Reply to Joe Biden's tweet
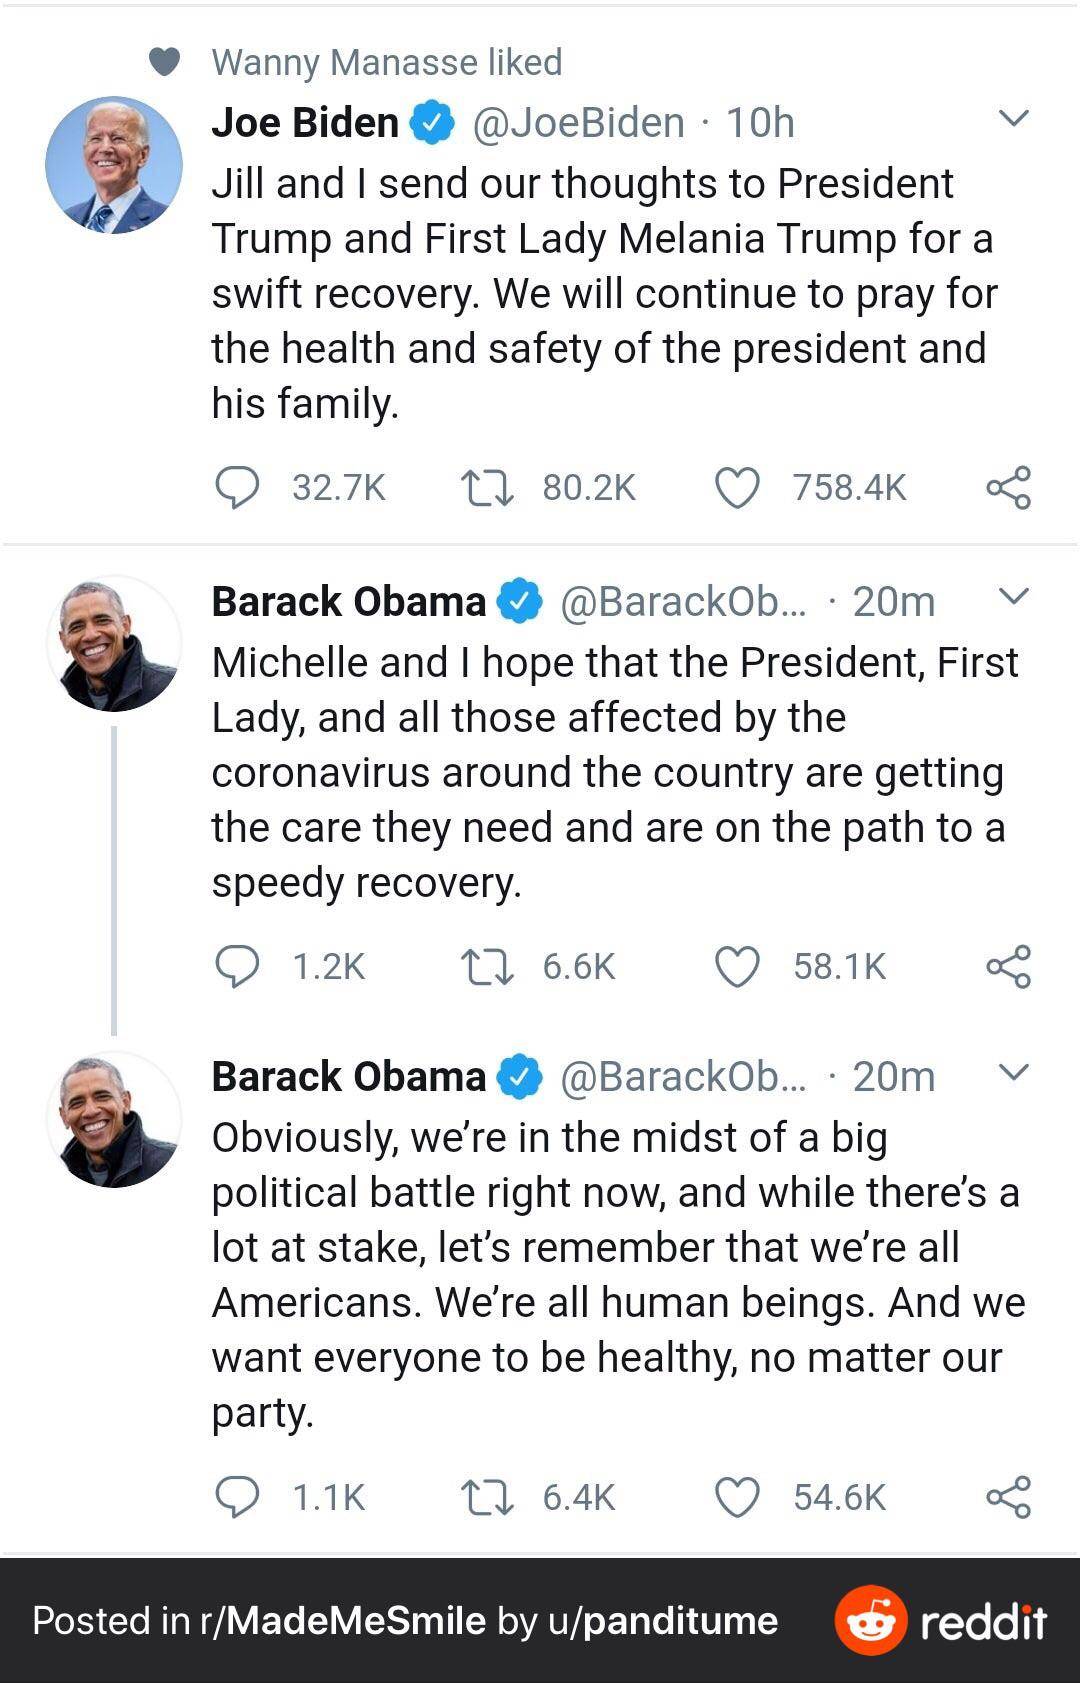Screen dimensions: 1080x1683 point(237,488)
